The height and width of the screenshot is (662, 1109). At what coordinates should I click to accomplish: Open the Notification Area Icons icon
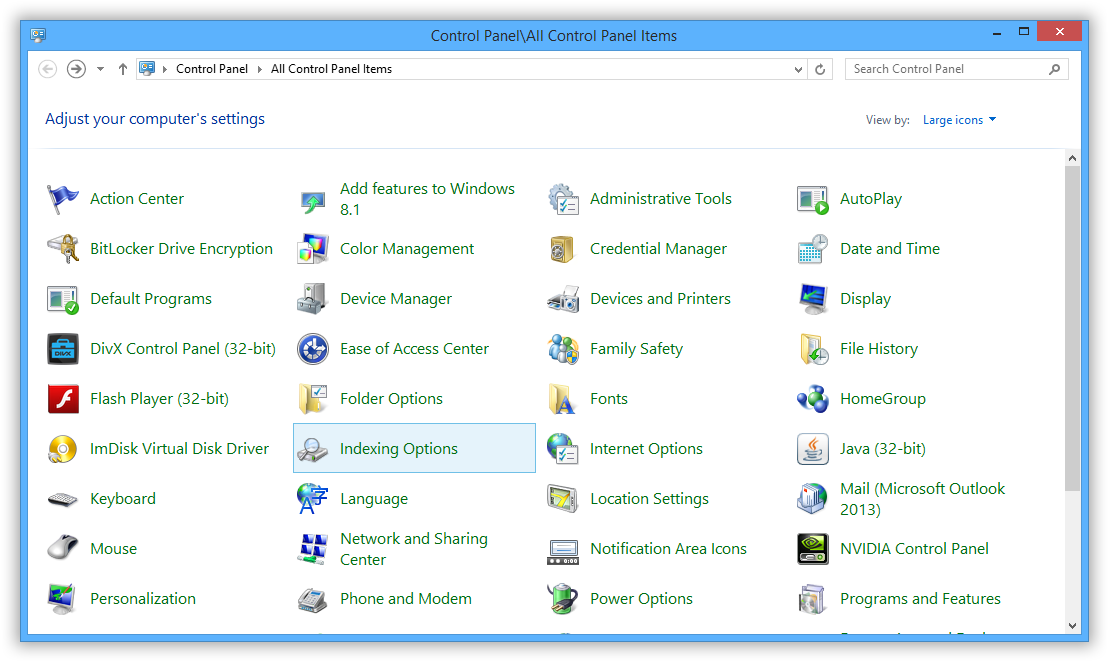pyautogui.click(x=563, y=551)
